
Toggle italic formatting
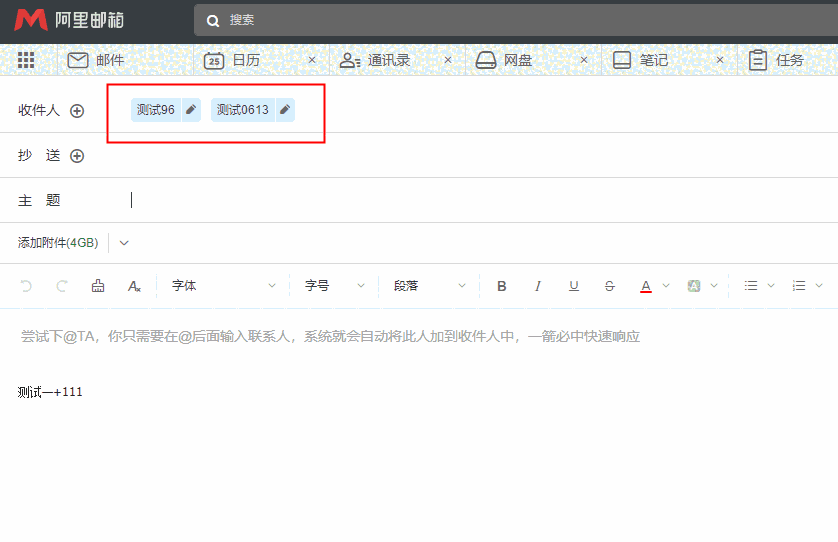pos(538,287)
